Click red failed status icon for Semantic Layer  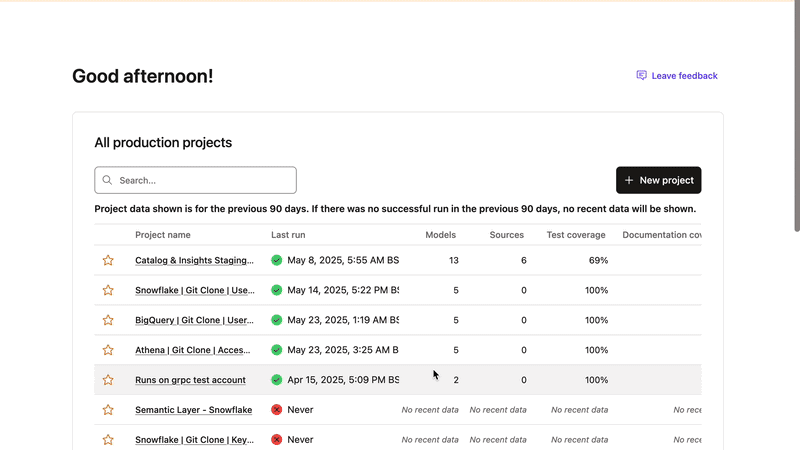point(277,410)
